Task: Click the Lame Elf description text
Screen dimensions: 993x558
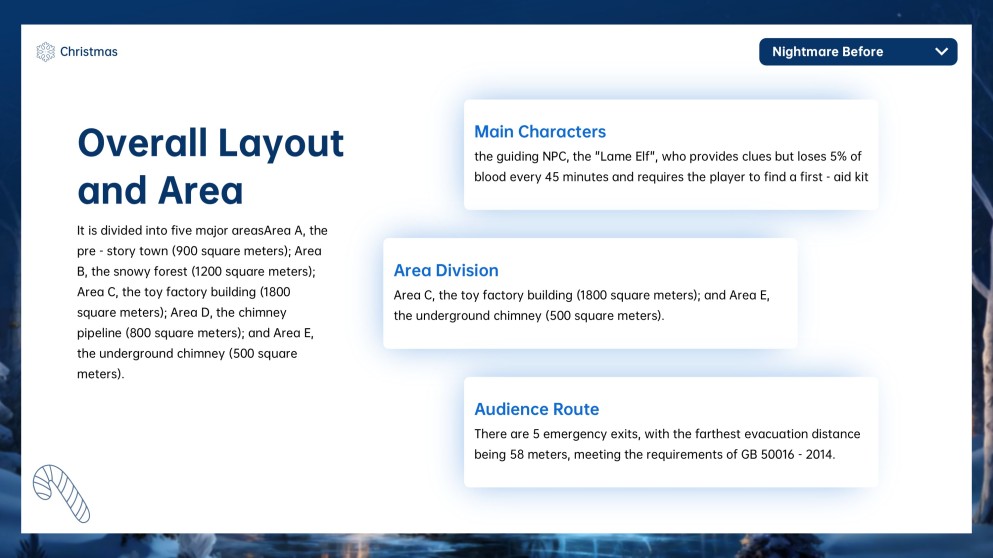Action: [667, 167]
